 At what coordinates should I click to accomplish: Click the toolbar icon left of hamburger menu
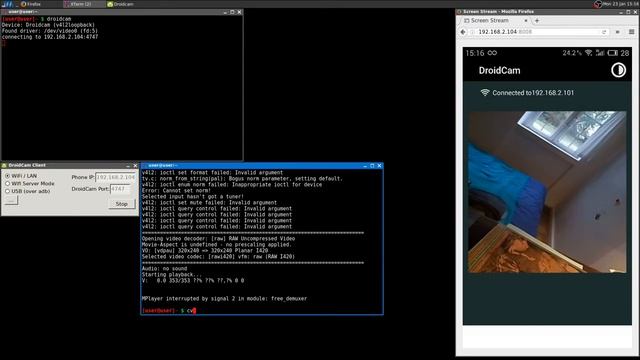pyautogui.click(x=618, y=32)
